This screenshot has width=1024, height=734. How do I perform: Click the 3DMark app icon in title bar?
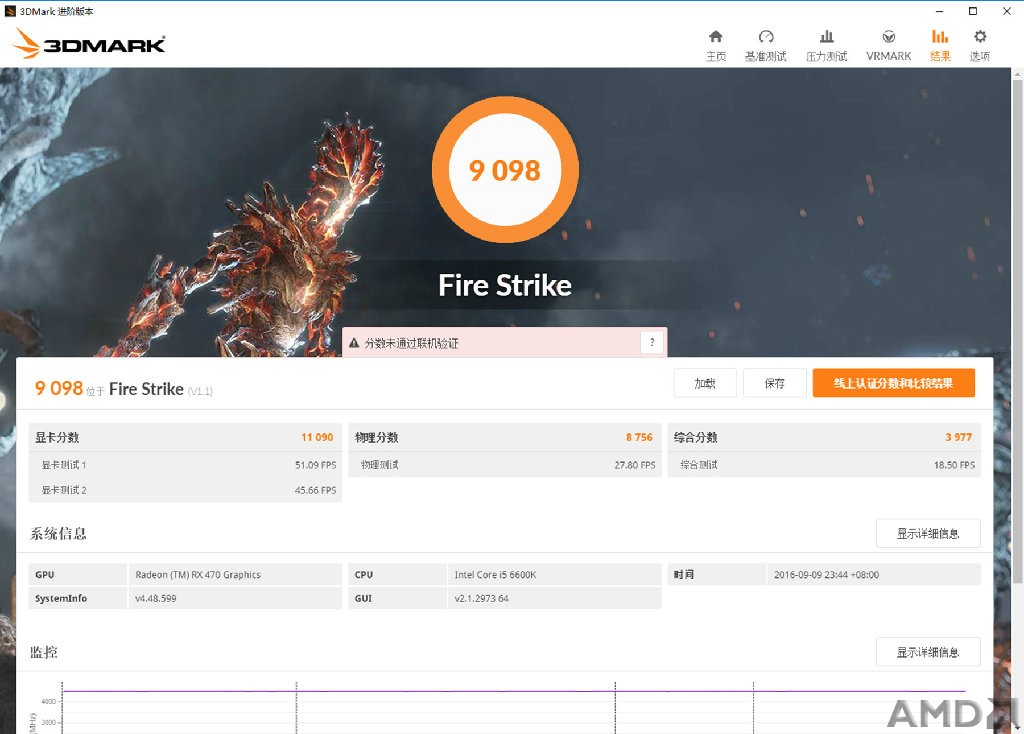(10, 11)
